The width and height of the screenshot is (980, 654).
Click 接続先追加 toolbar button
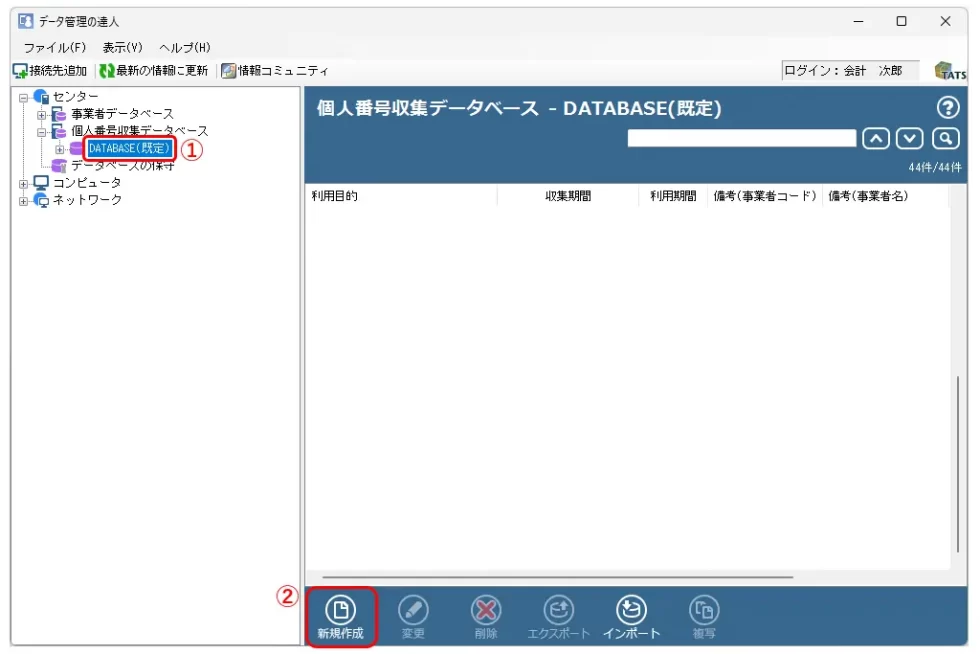(50, 71)
